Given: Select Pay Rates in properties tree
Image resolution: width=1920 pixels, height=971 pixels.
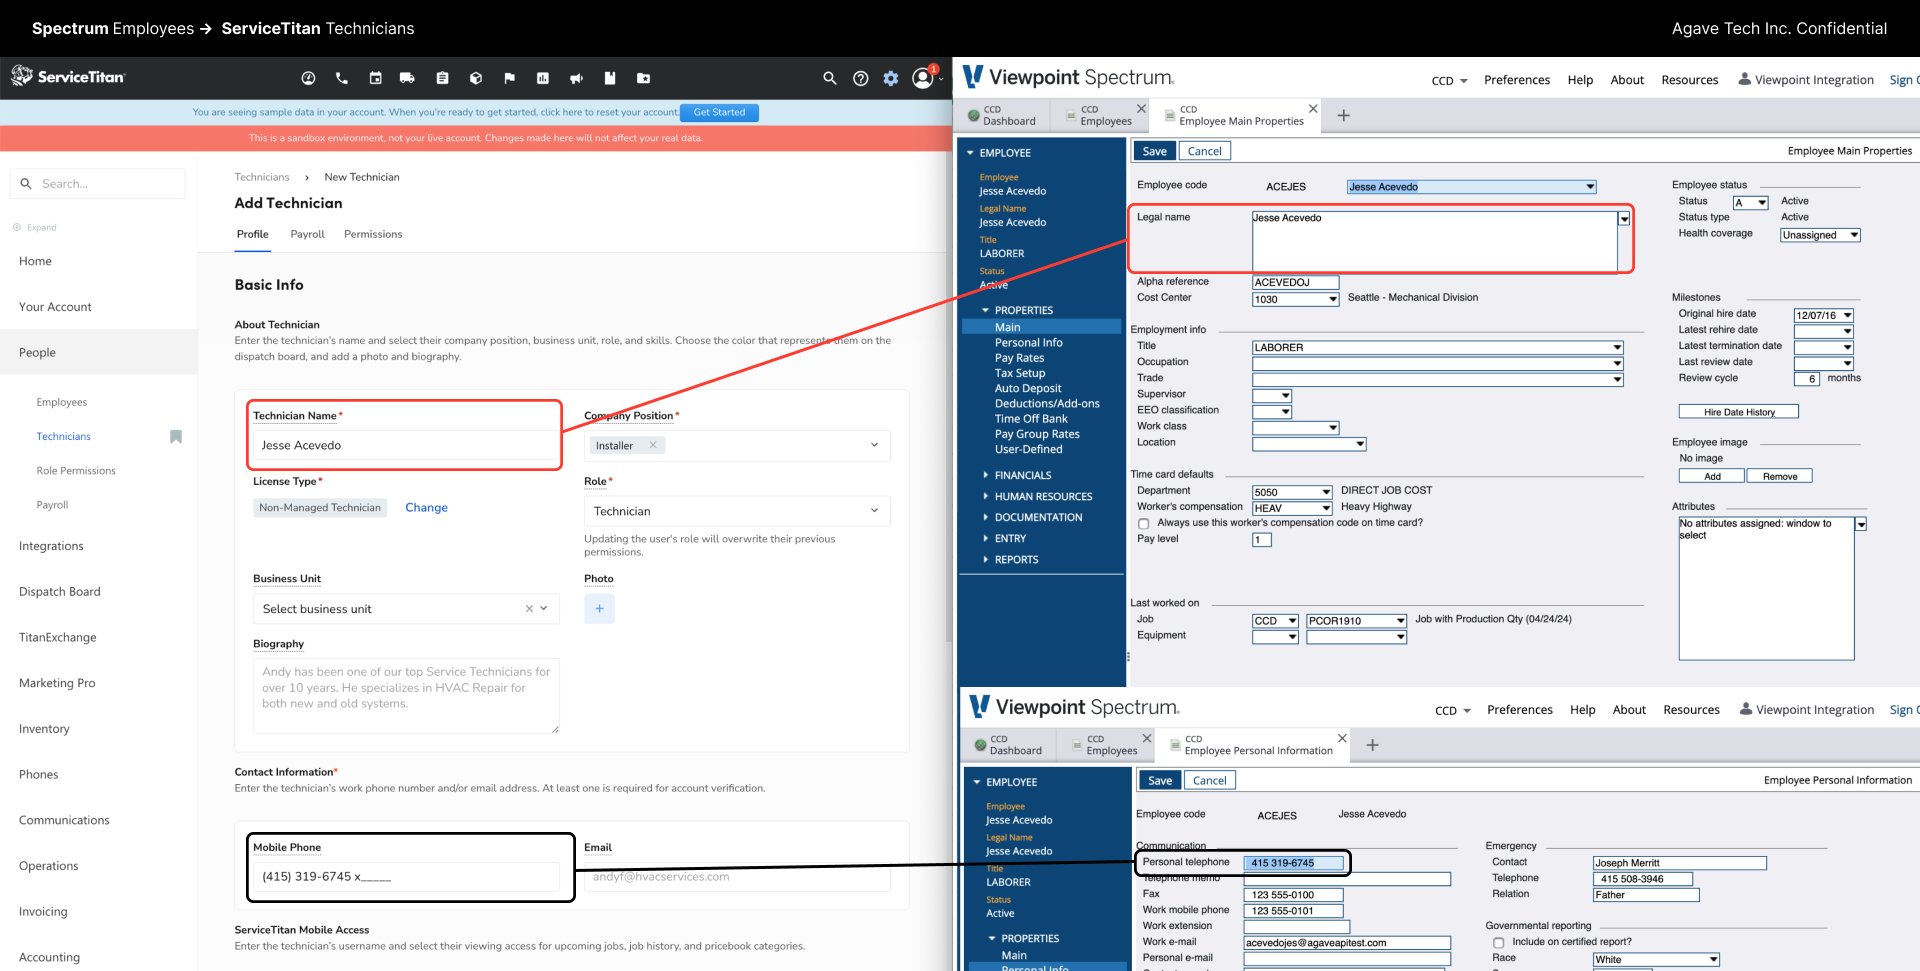Looking at the screenshot, I should 1019,358.
